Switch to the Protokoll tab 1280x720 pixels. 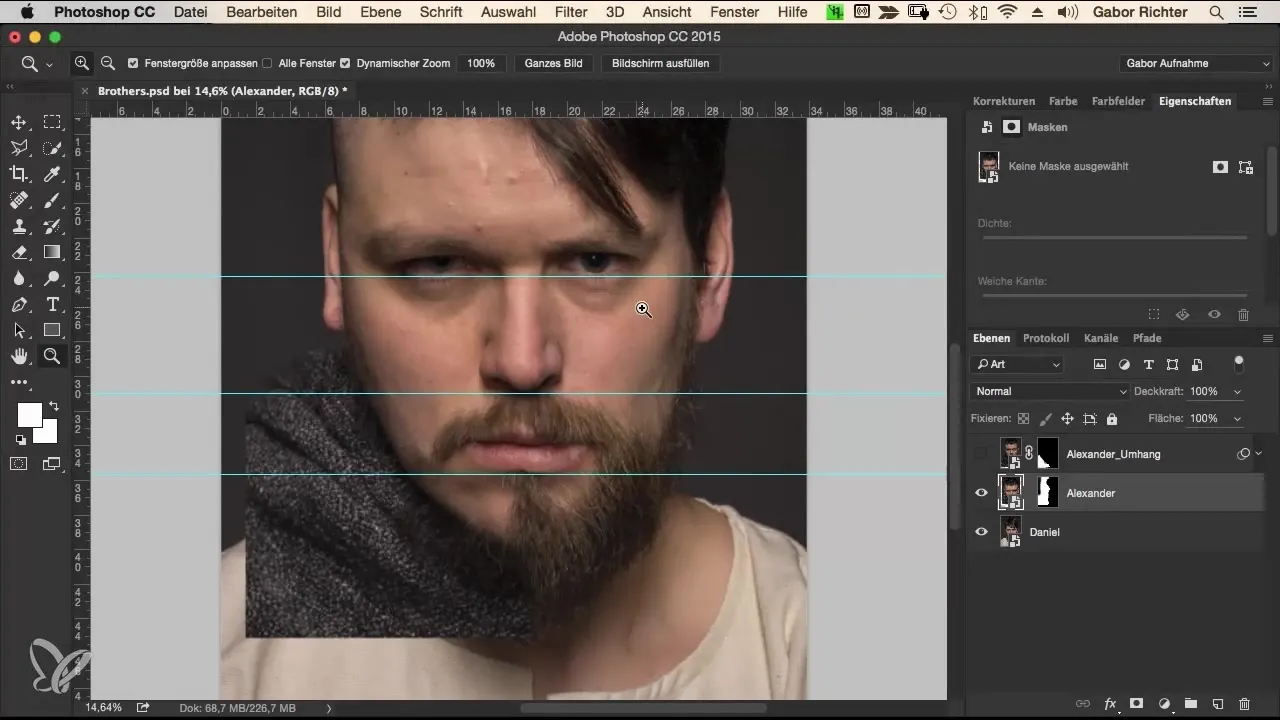1046,338
